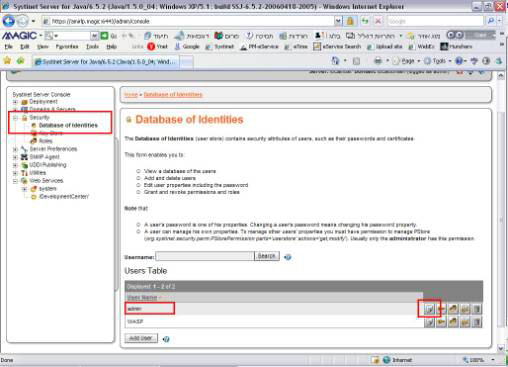Click the Search button beside the Username field

coord(267,256)
